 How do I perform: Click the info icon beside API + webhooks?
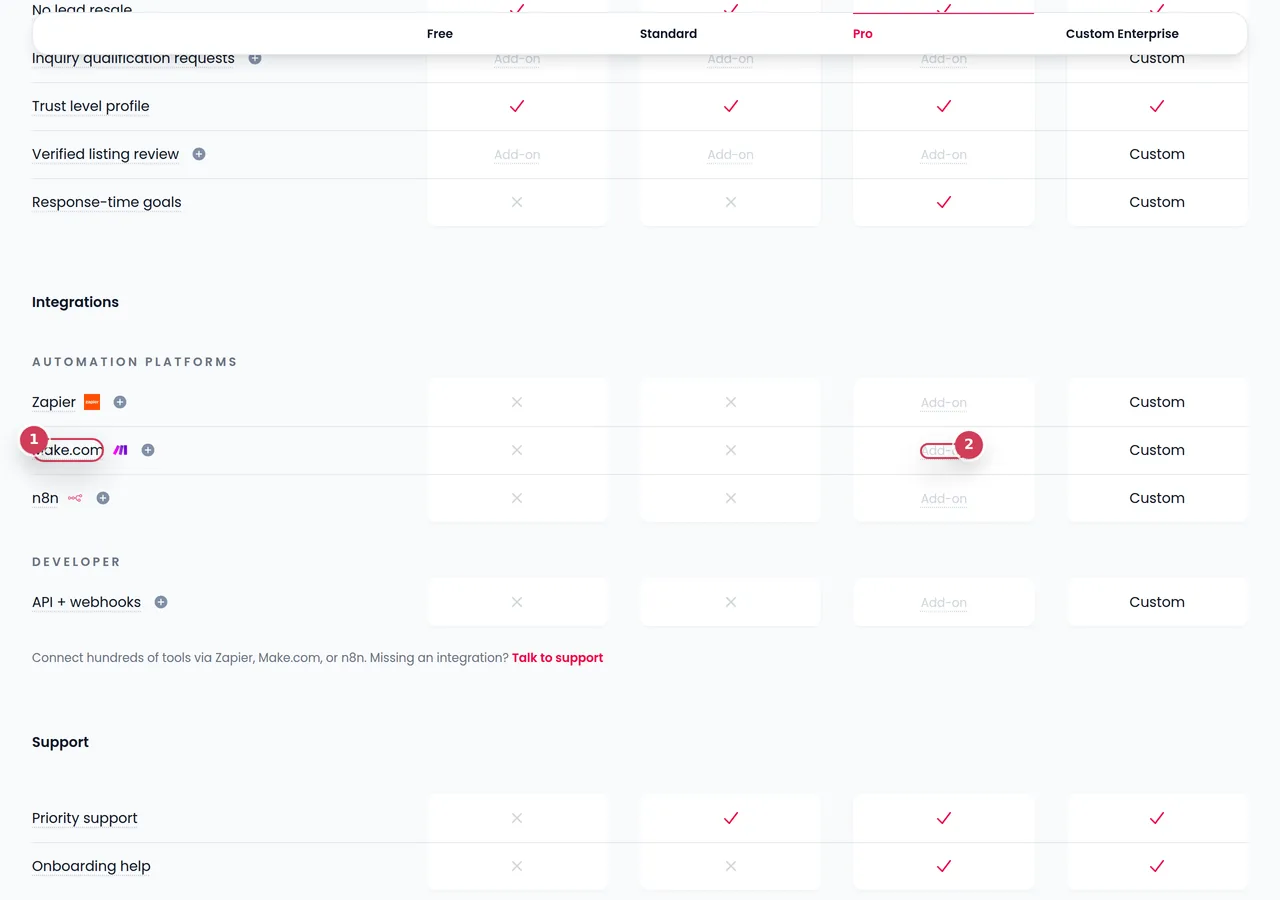coord(160,602)
